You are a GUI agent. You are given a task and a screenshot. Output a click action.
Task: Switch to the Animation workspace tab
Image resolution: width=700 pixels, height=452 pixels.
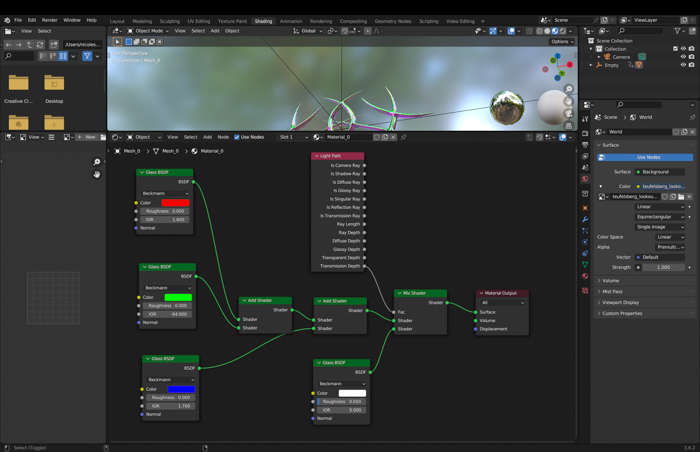coord(291,20)
